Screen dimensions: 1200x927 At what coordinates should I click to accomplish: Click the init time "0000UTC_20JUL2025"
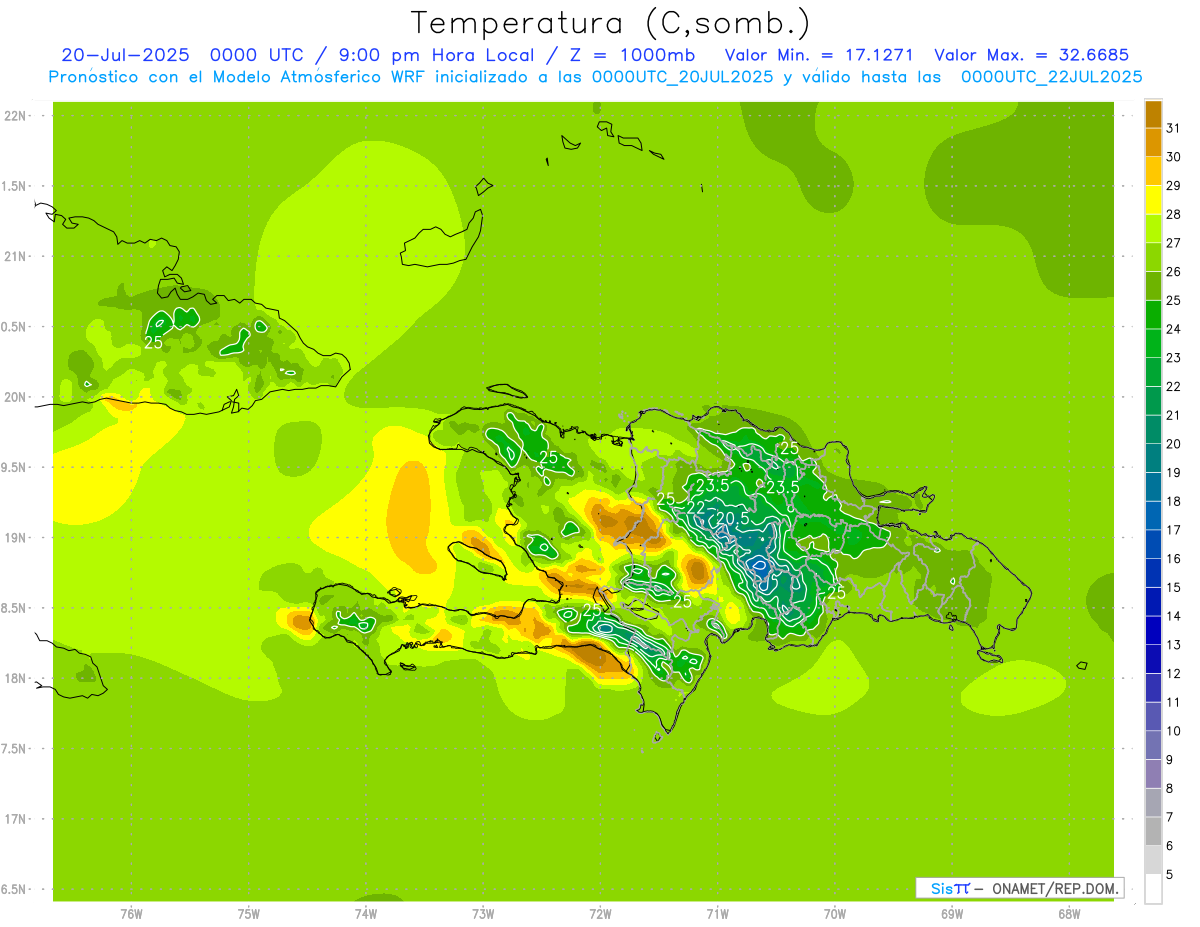683,77
